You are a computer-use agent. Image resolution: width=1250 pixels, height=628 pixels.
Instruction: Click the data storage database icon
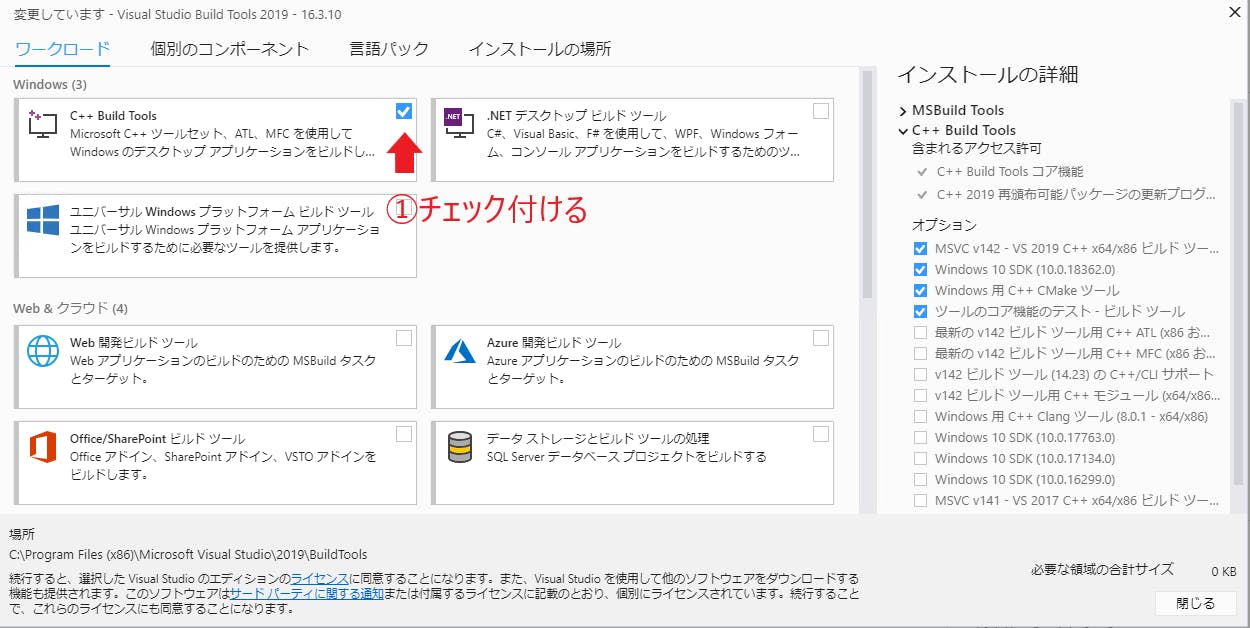(460, 447)
